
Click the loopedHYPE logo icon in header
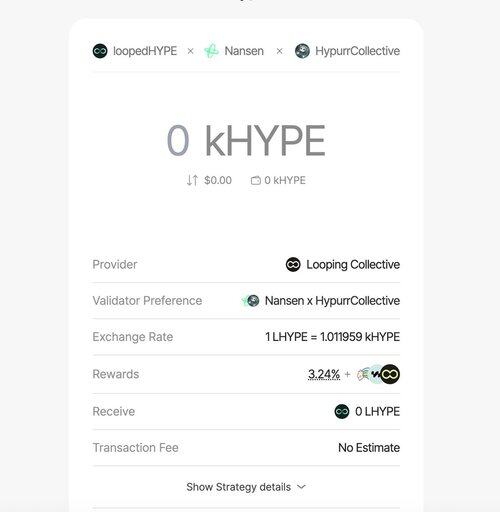[100, 51]
